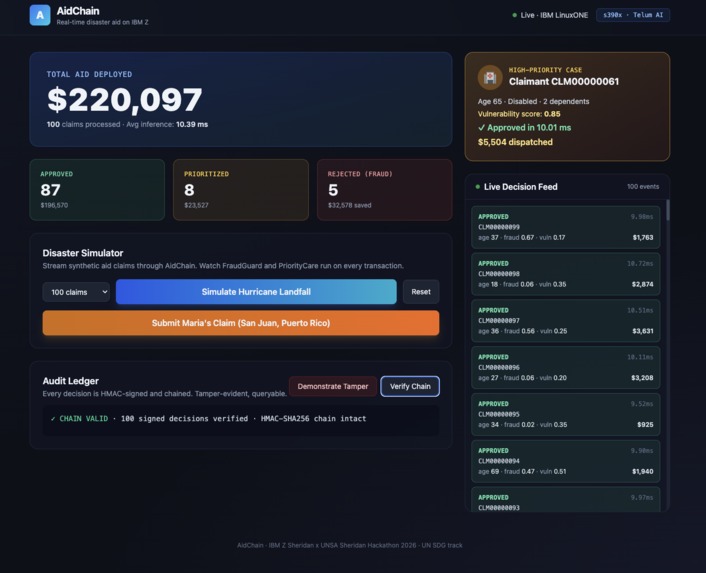Select the CLM0000099 feed entry
Screen dimensions: 706x573
click(x=566, y=227)
